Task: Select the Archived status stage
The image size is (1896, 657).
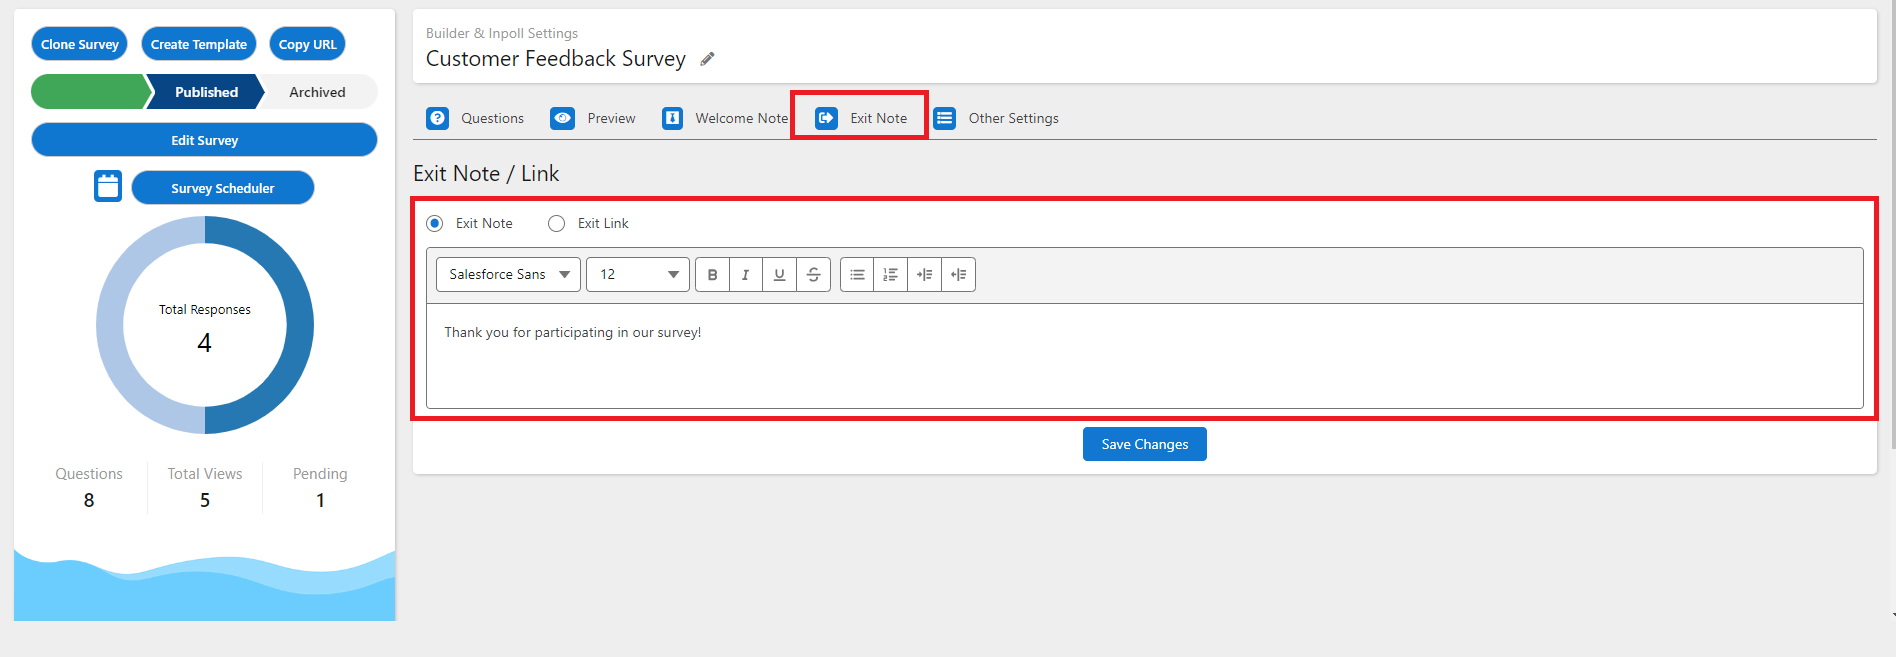Action: point(317,92)
